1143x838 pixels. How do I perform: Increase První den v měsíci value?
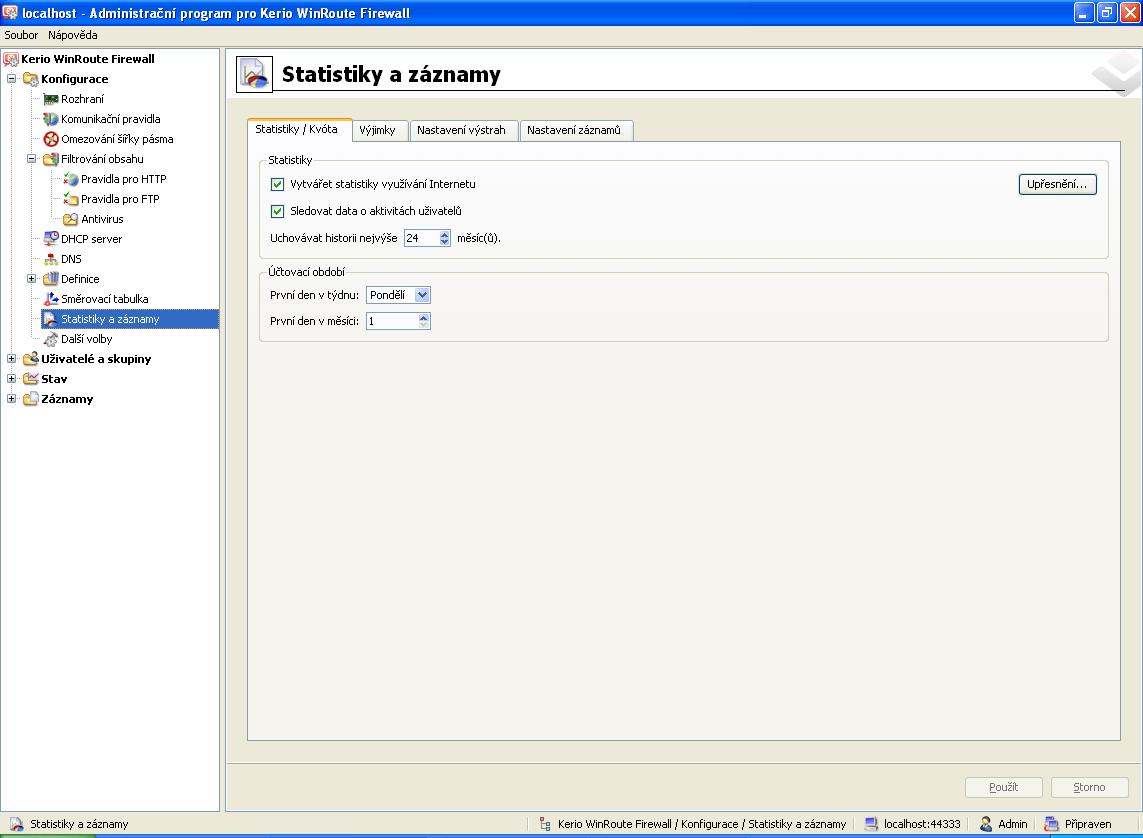click(424, 317)
